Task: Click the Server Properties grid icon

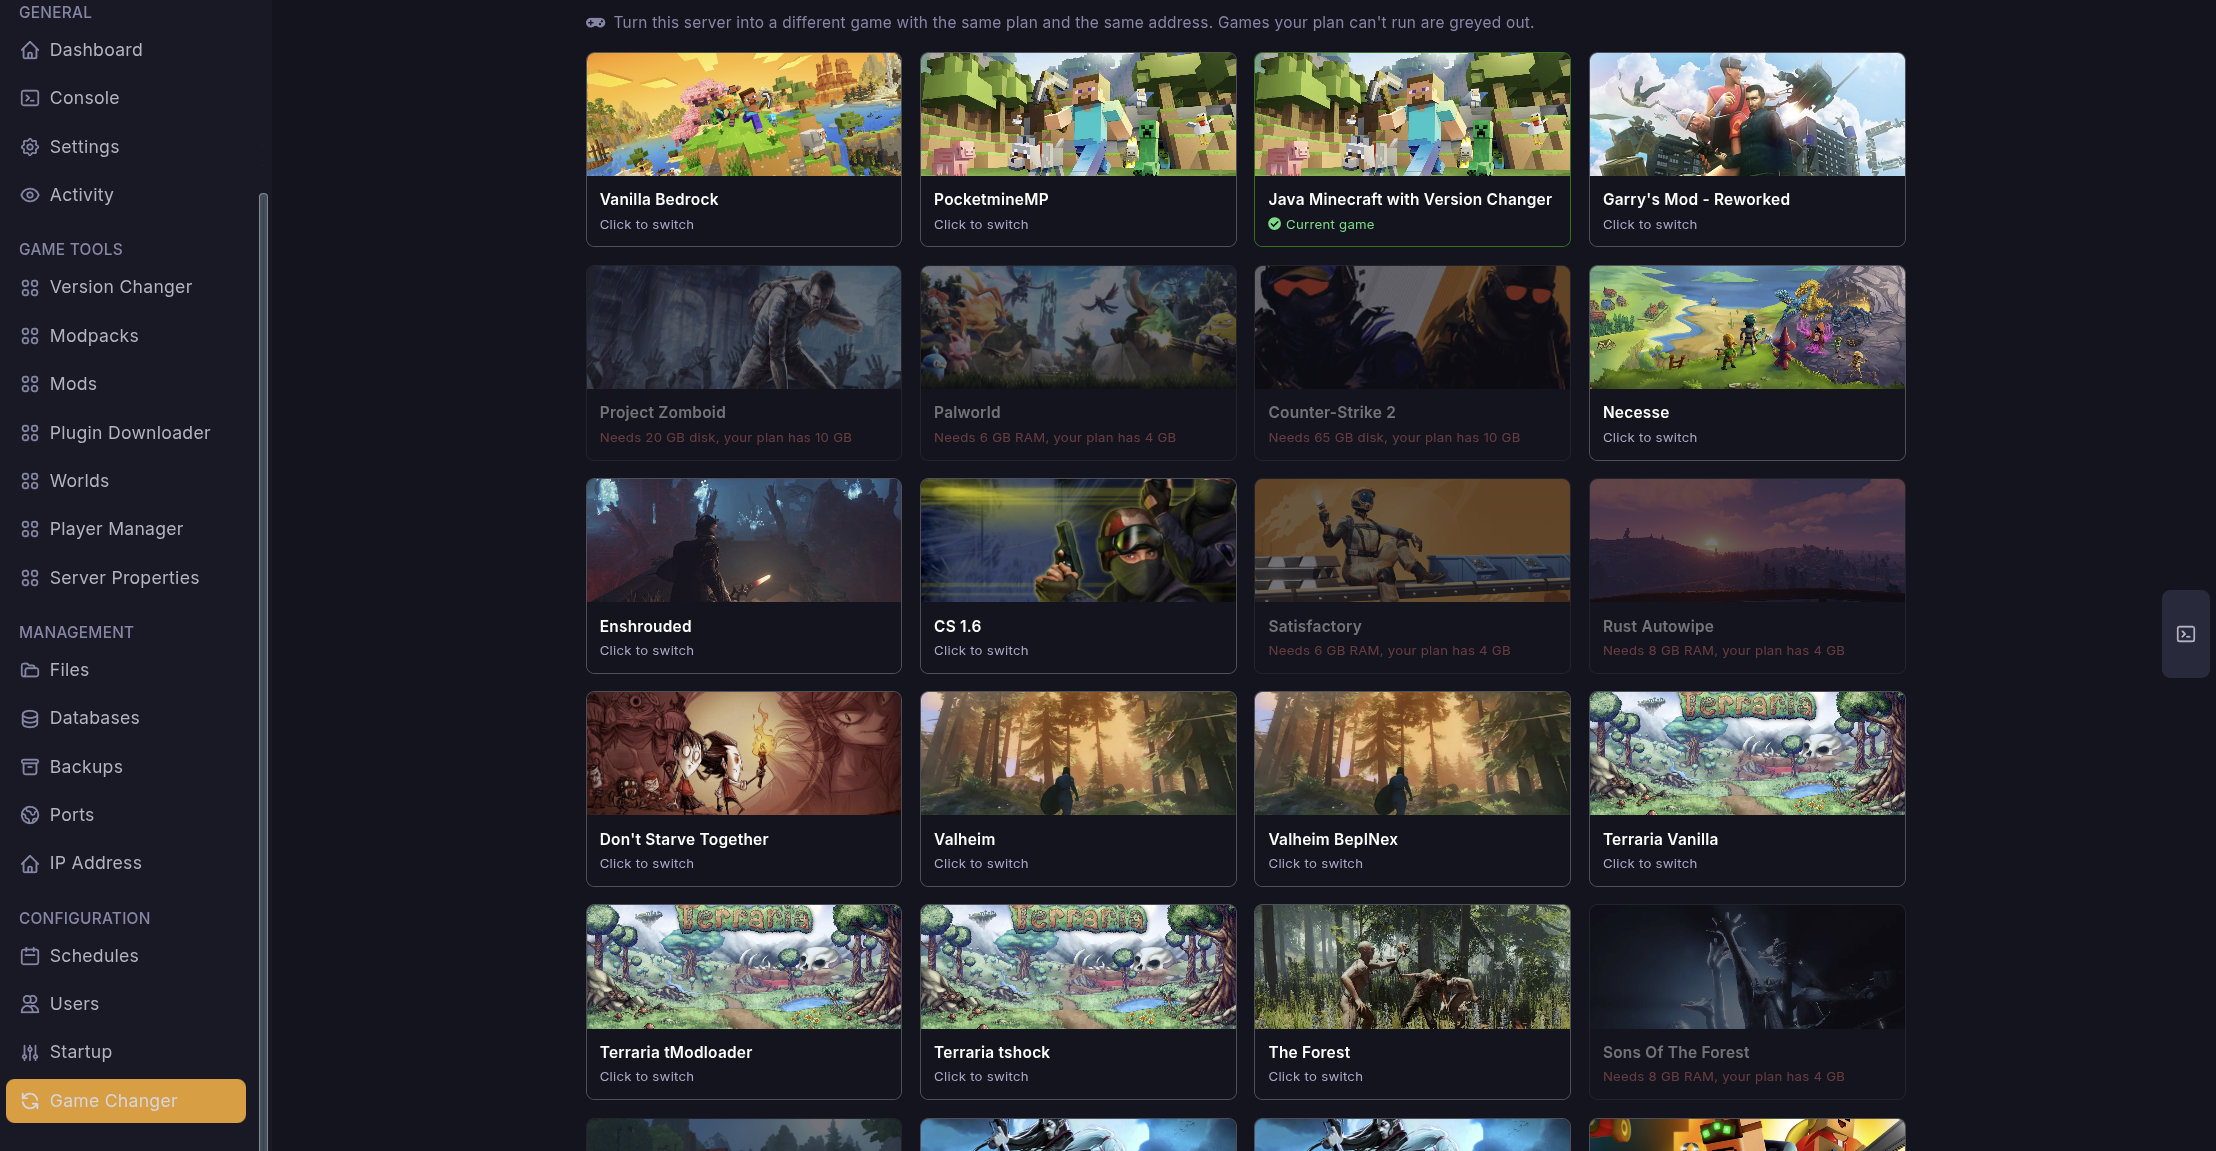Action: tap(30, 578)
